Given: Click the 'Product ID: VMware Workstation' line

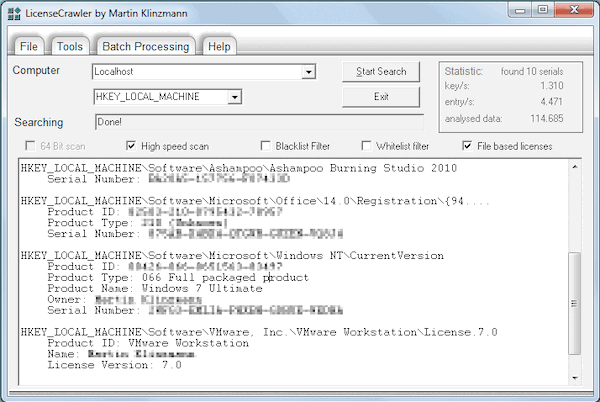Looking at the screenshot, I should [148, 343].
